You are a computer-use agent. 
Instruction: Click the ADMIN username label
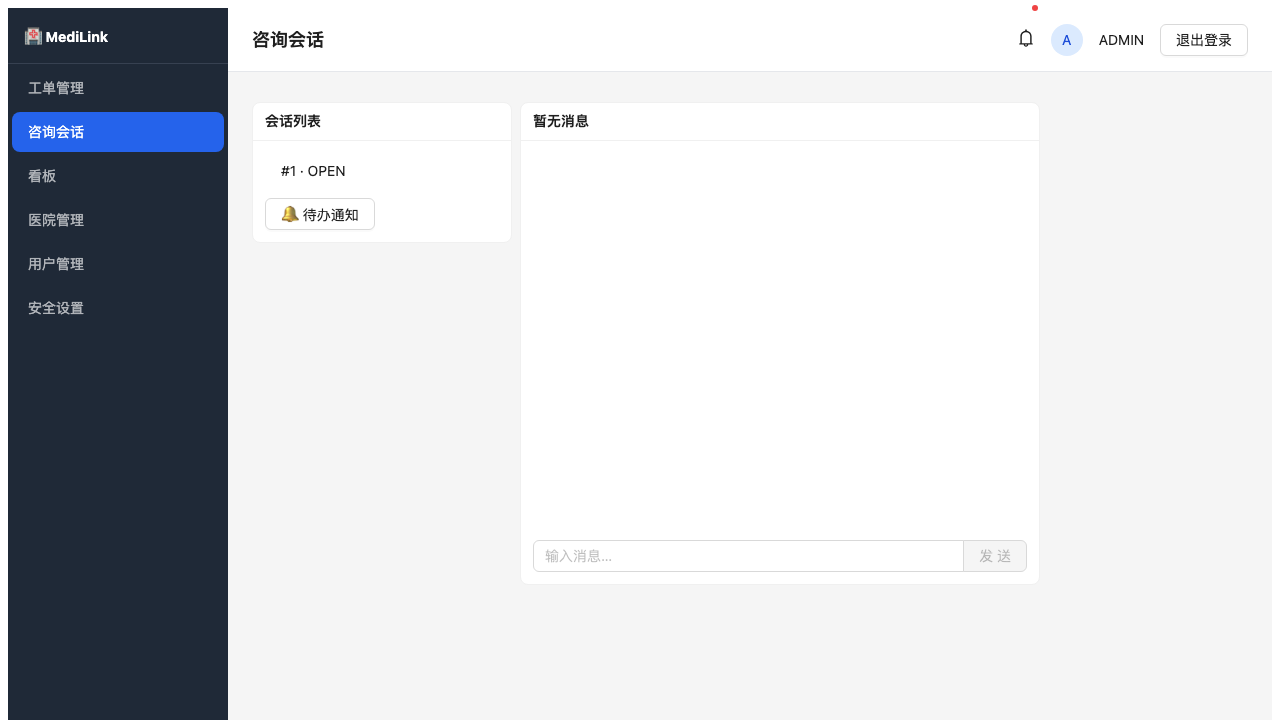(1121, 40)
